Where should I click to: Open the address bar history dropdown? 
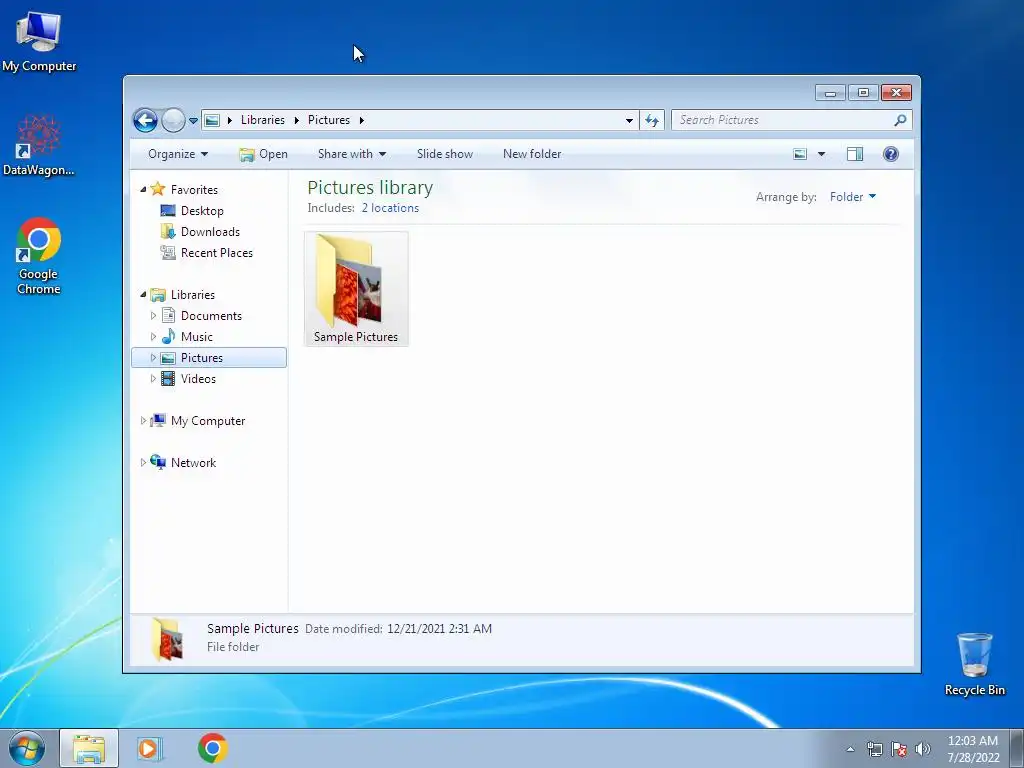pos(629,120)
